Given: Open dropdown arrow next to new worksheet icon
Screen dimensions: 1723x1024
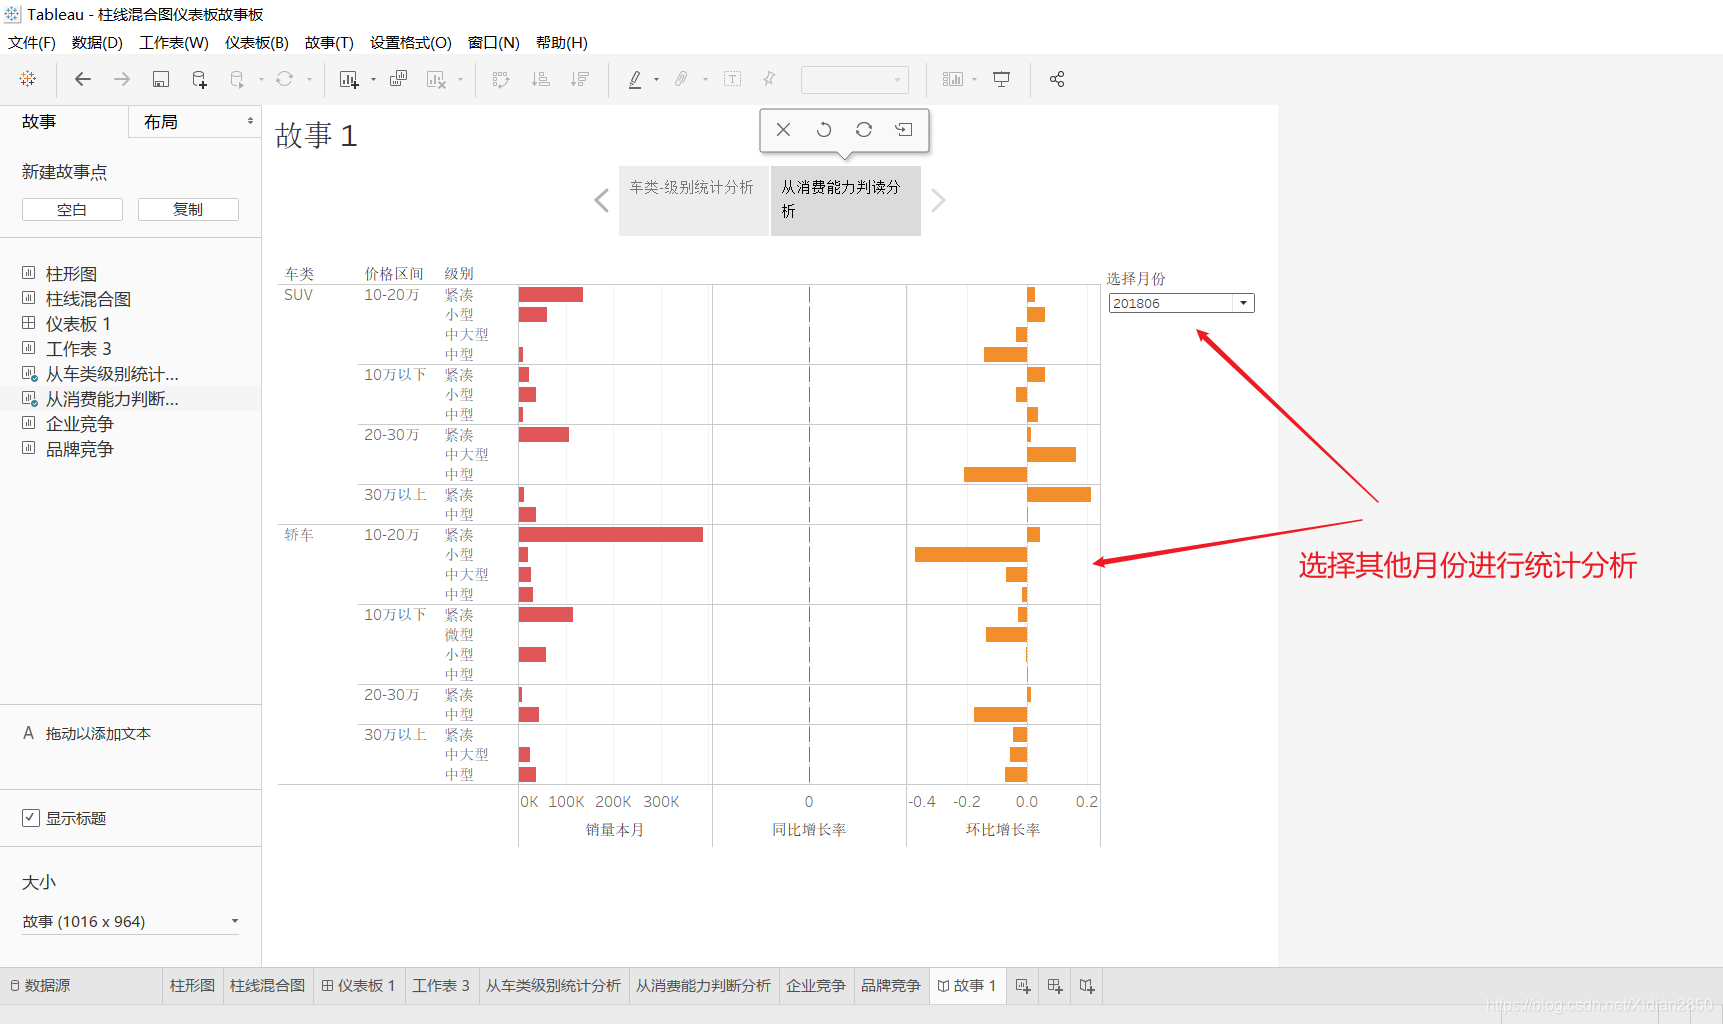Looking at the screenshot, I should click(x=373, y=79).
